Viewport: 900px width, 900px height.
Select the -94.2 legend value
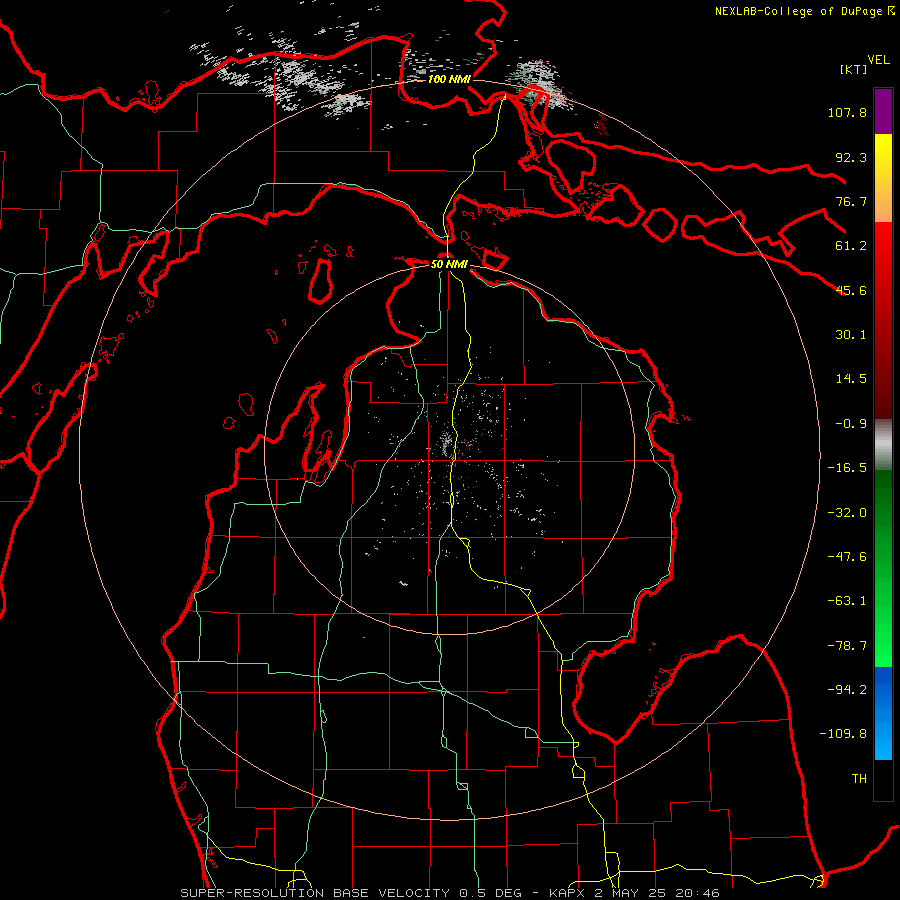click(x=847, y=690)
